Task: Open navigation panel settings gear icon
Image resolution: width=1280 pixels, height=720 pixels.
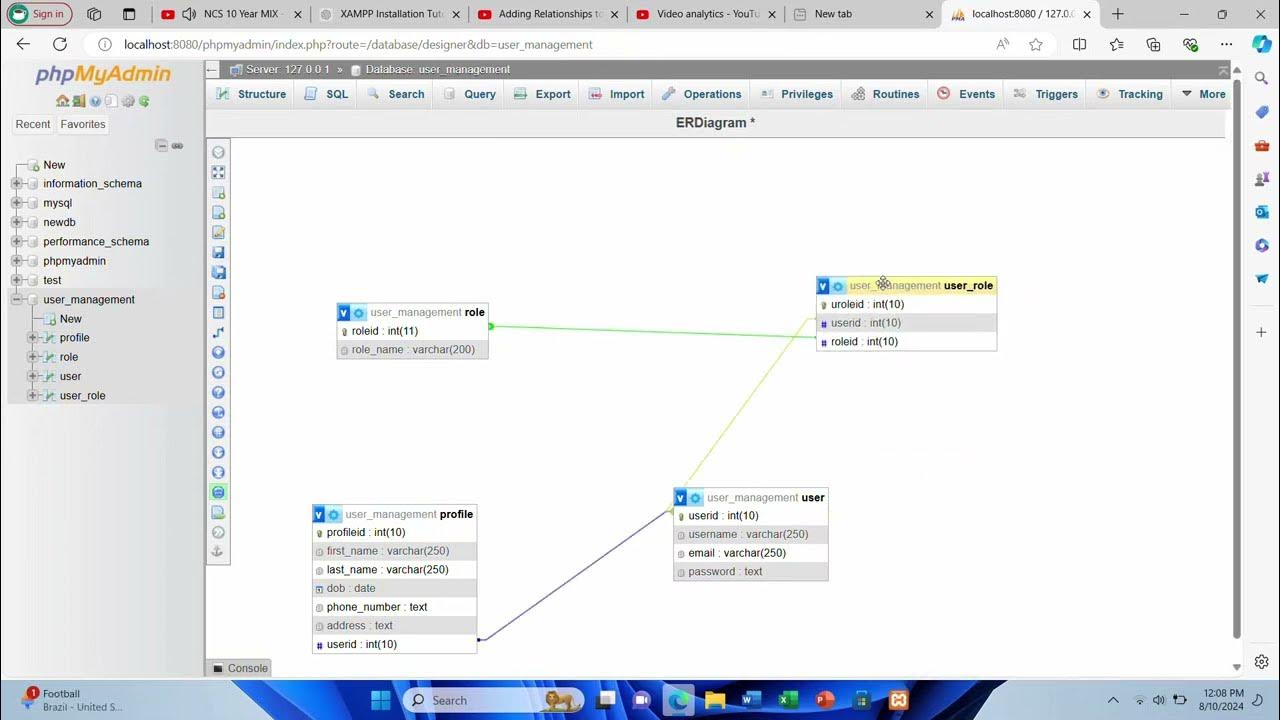Action: pyautogui.click(x=128, y=101)
